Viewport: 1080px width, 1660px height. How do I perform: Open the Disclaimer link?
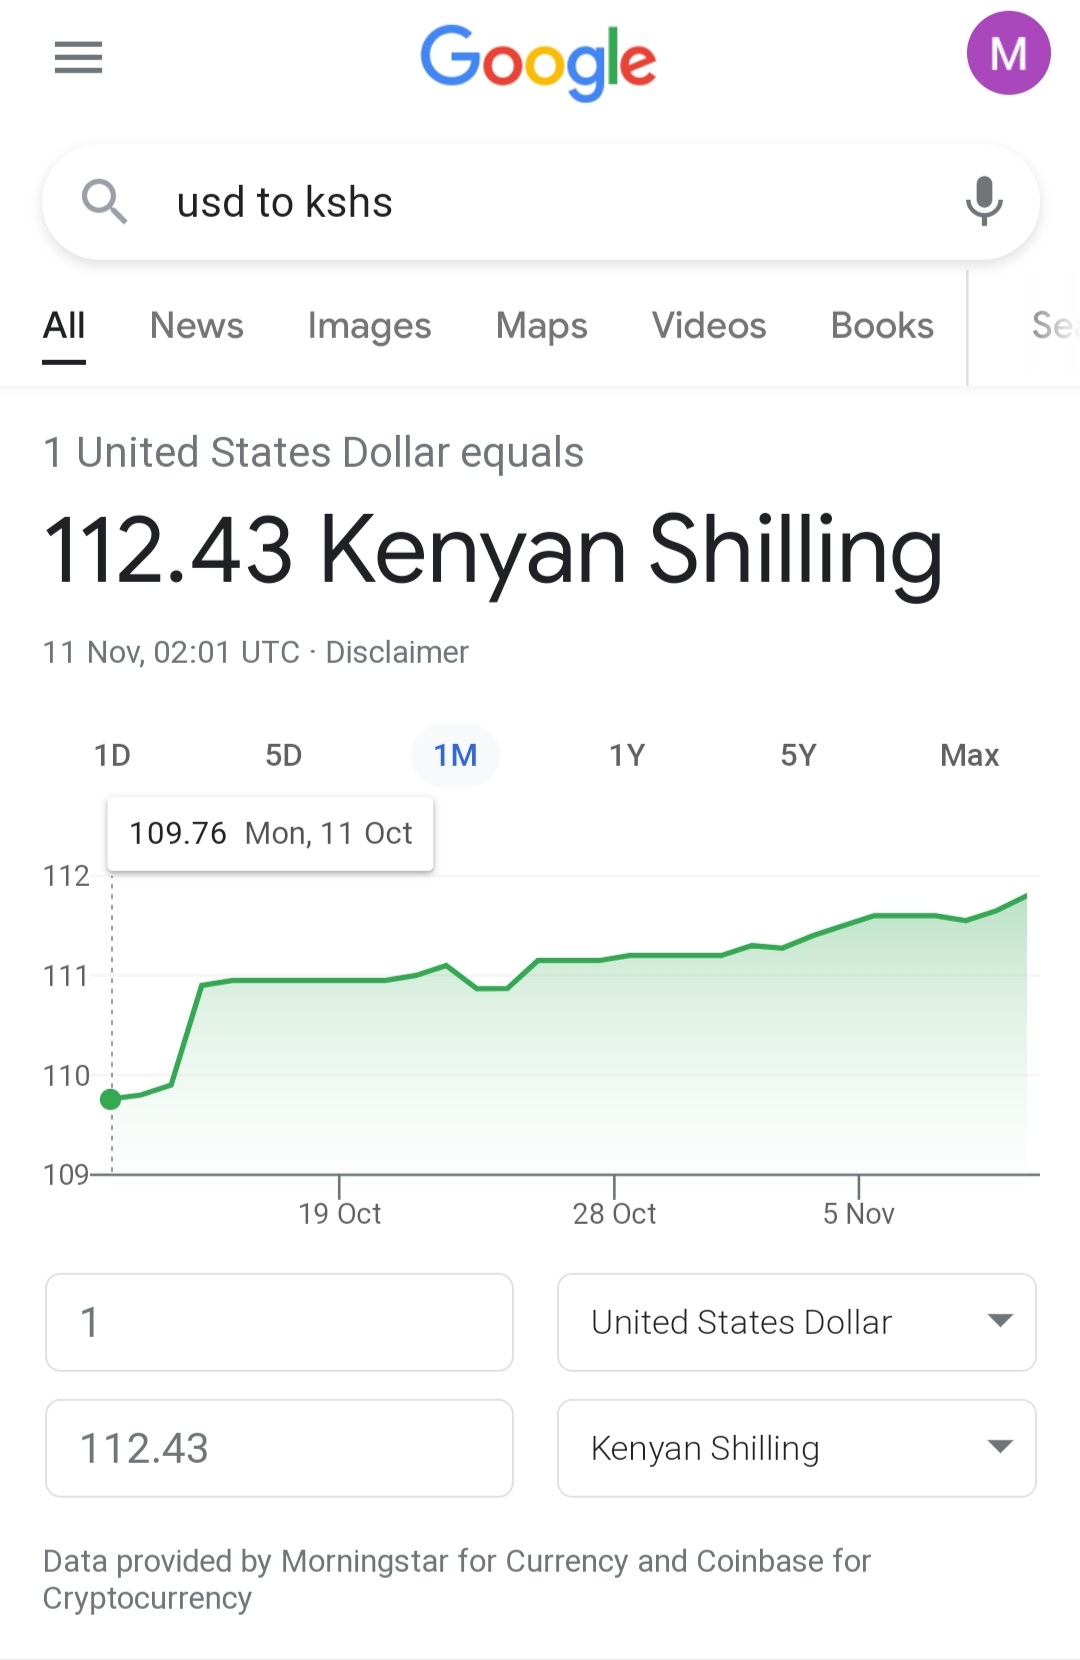click(397, 652)
